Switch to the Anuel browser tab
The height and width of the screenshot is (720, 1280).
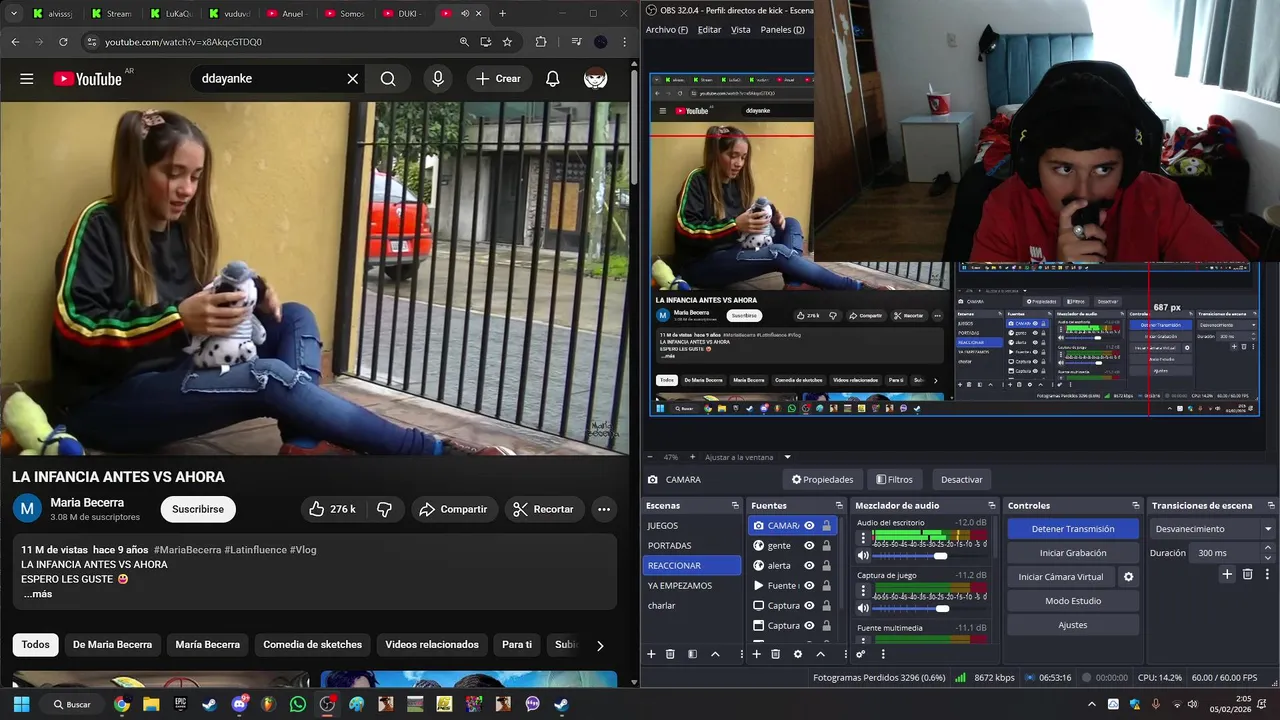point(285,14)
